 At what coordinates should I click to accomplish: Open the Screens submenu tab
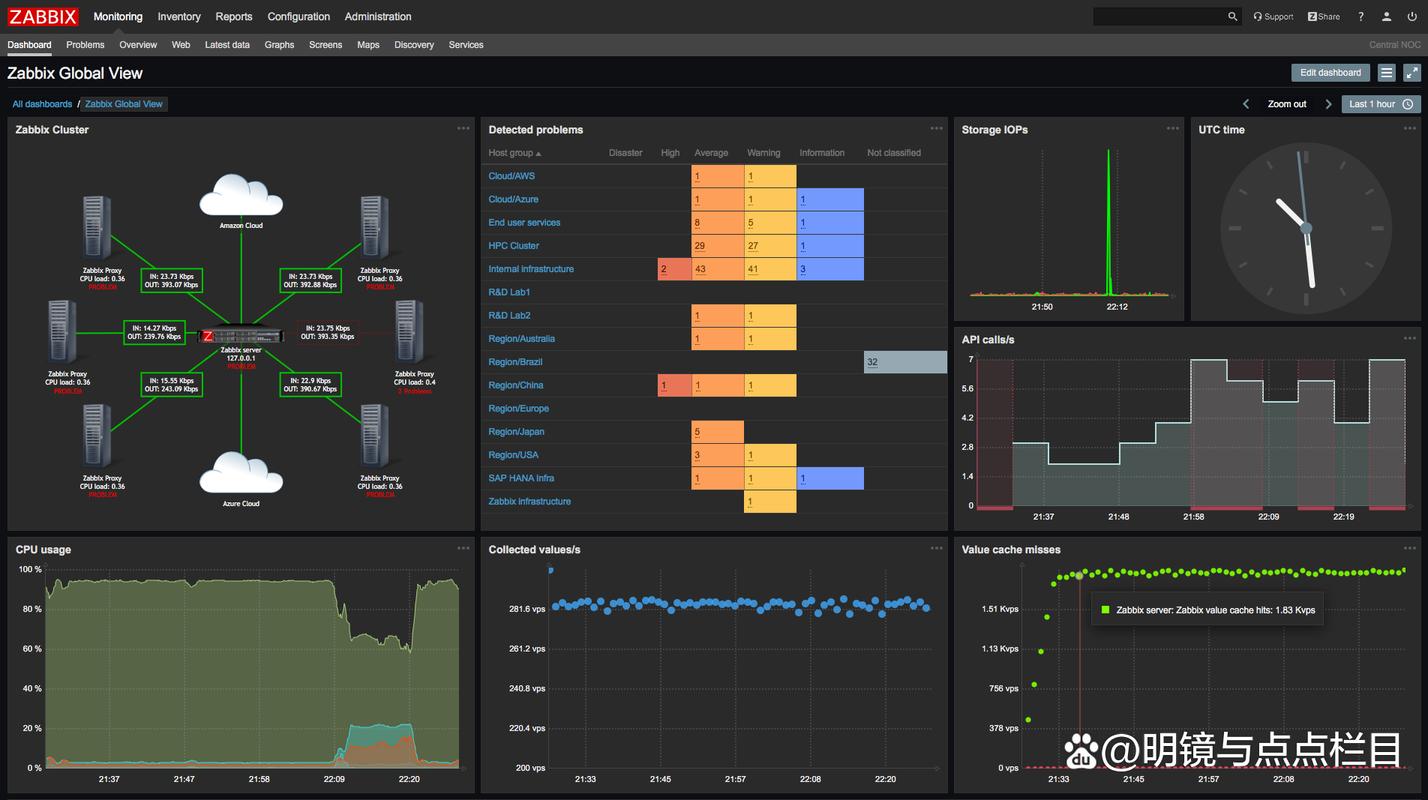[325, 45]
